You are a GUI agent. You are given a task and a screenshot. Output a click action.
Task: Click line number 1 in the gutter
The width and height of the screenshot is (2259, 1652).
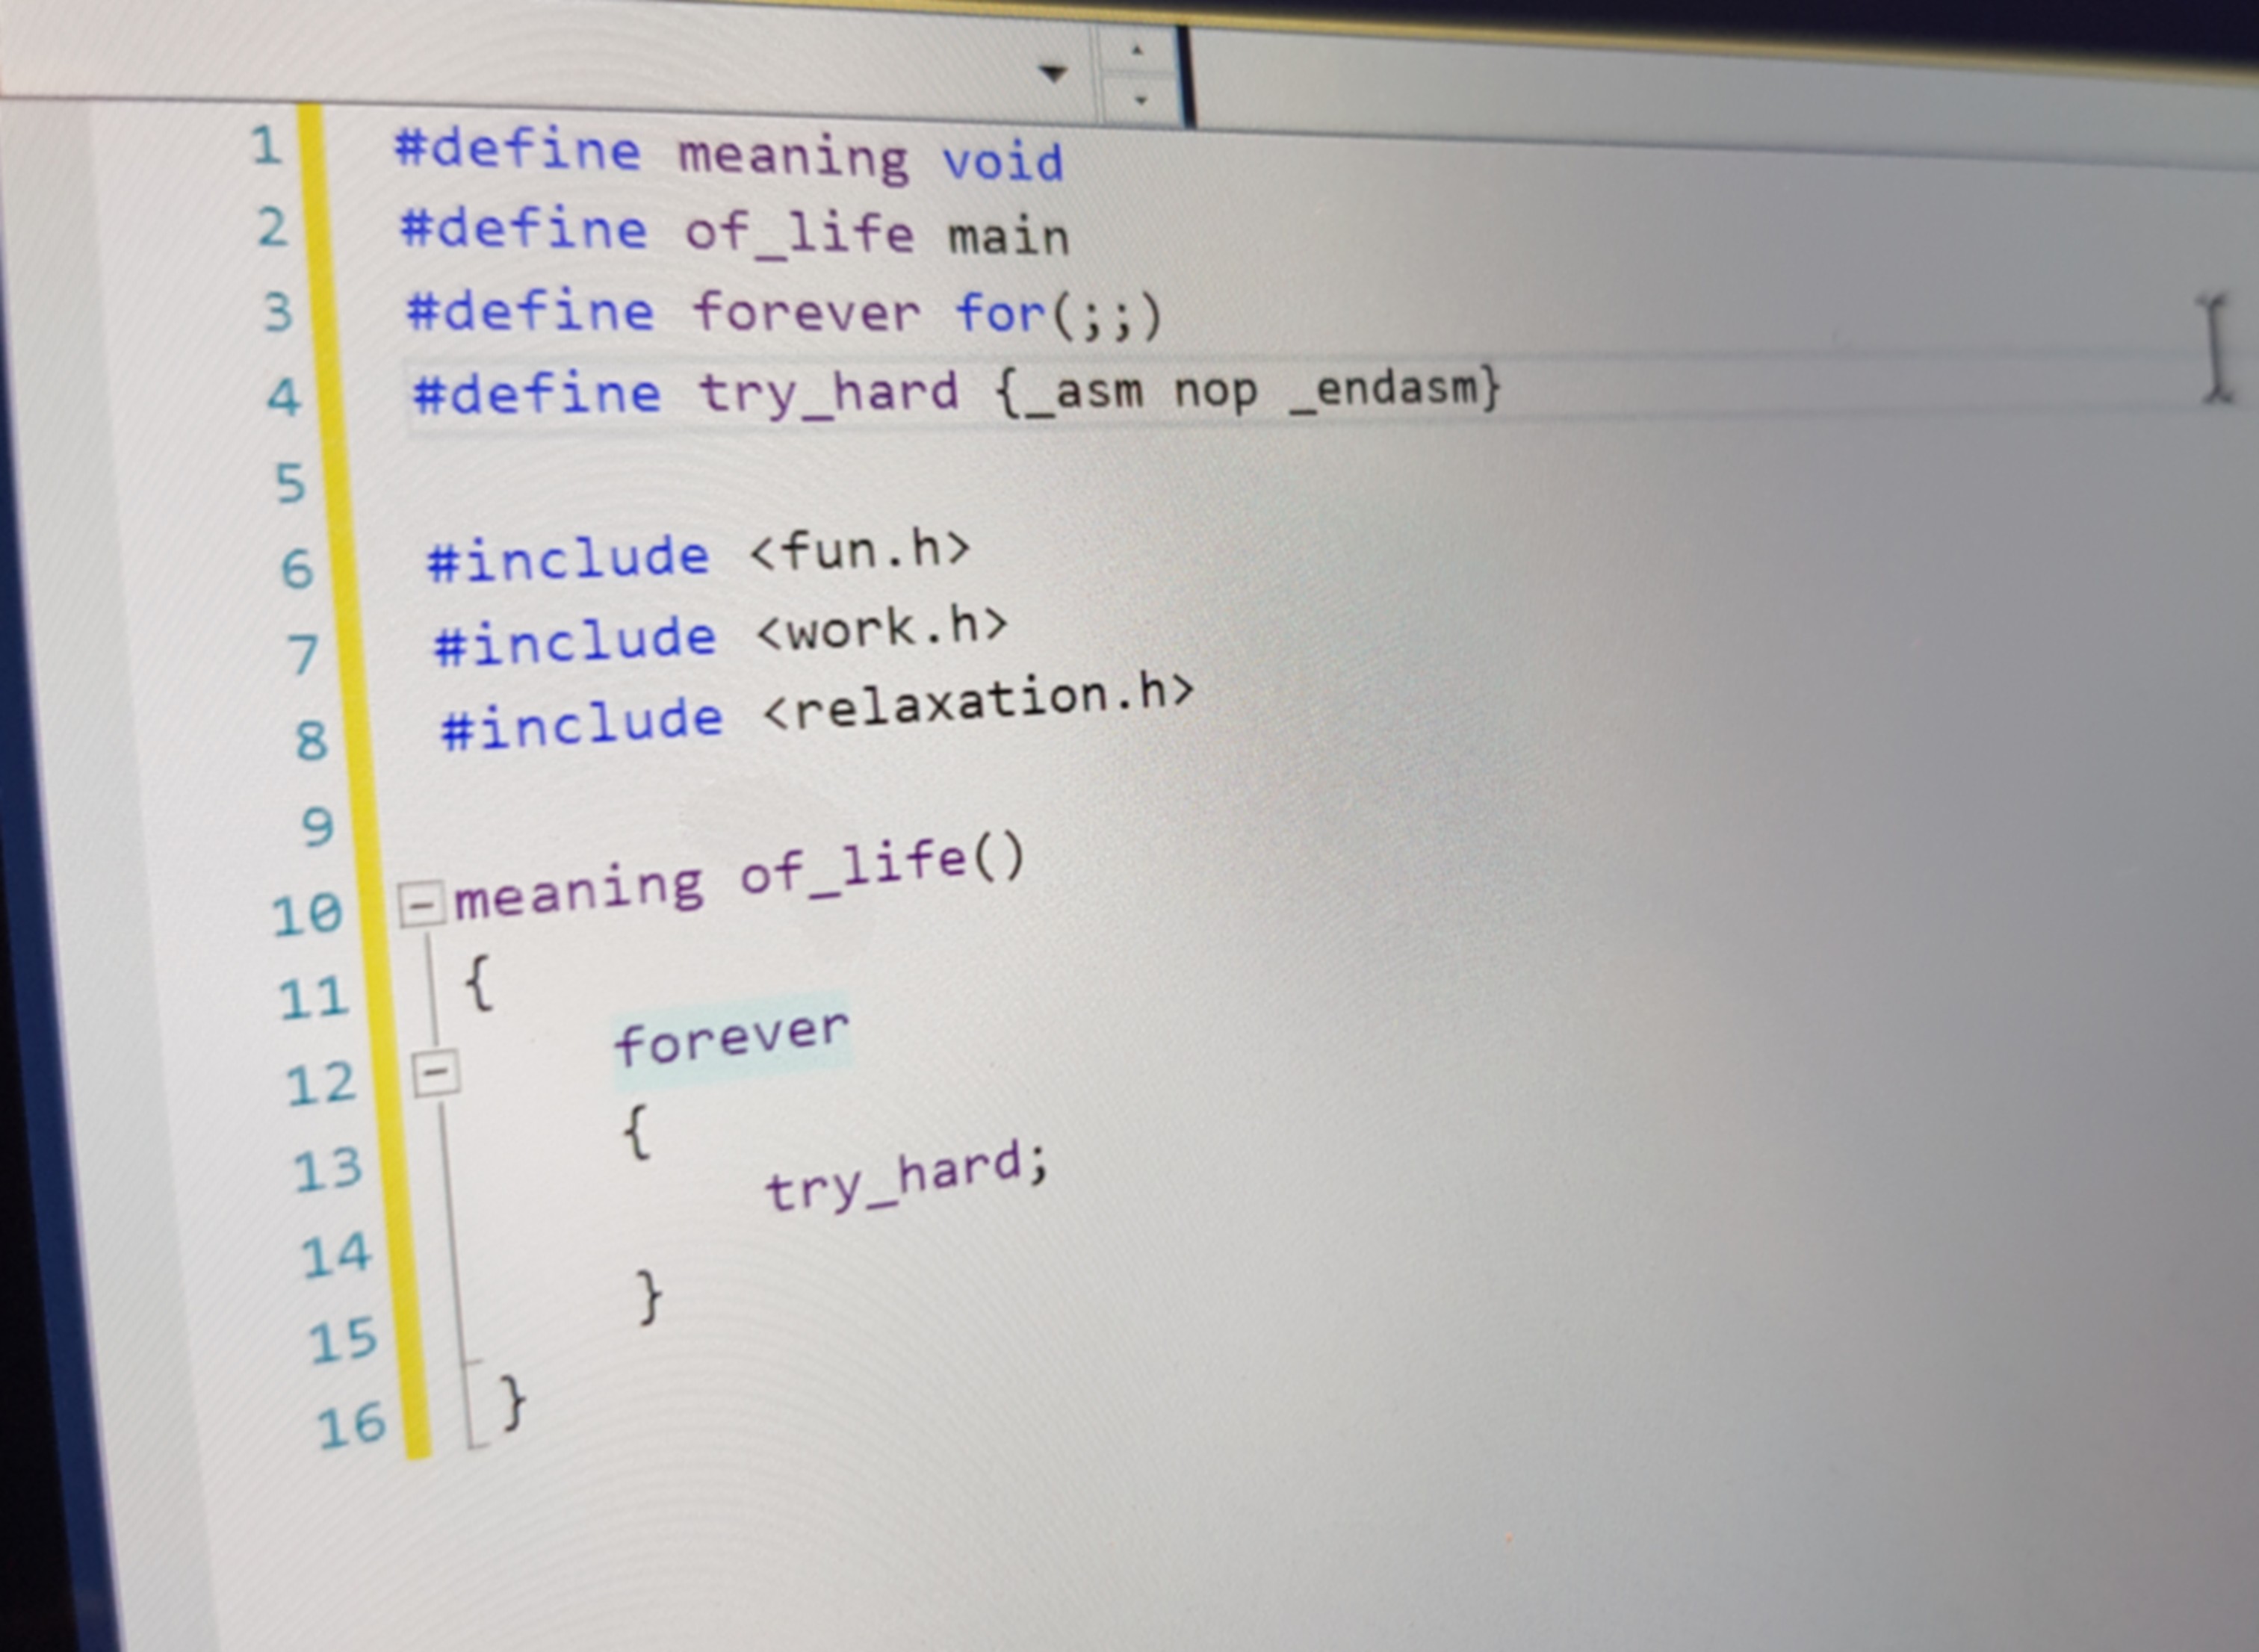point(265,146)
